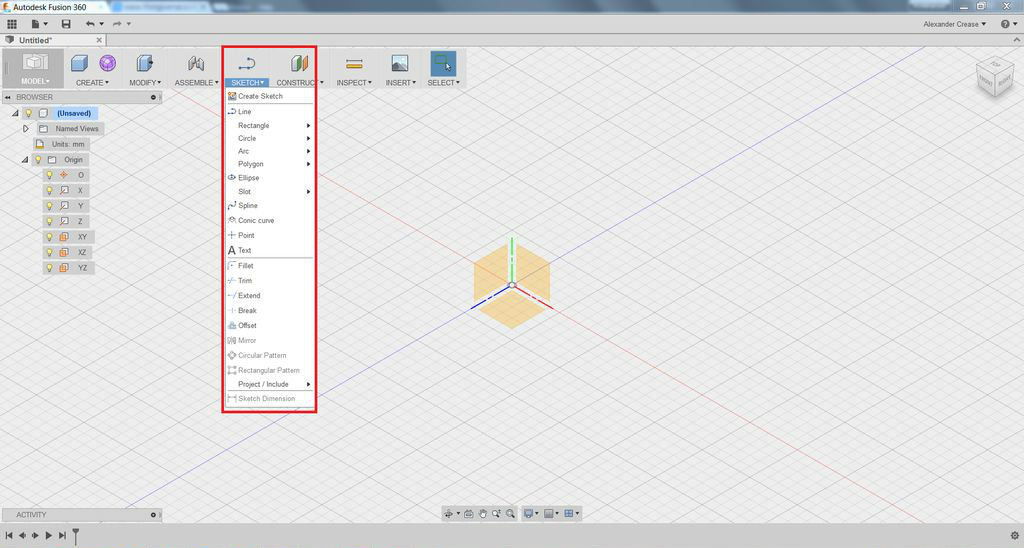1024x548 pixels.
Task: Click the Save disk icon
Action: (x=66, y=24)
